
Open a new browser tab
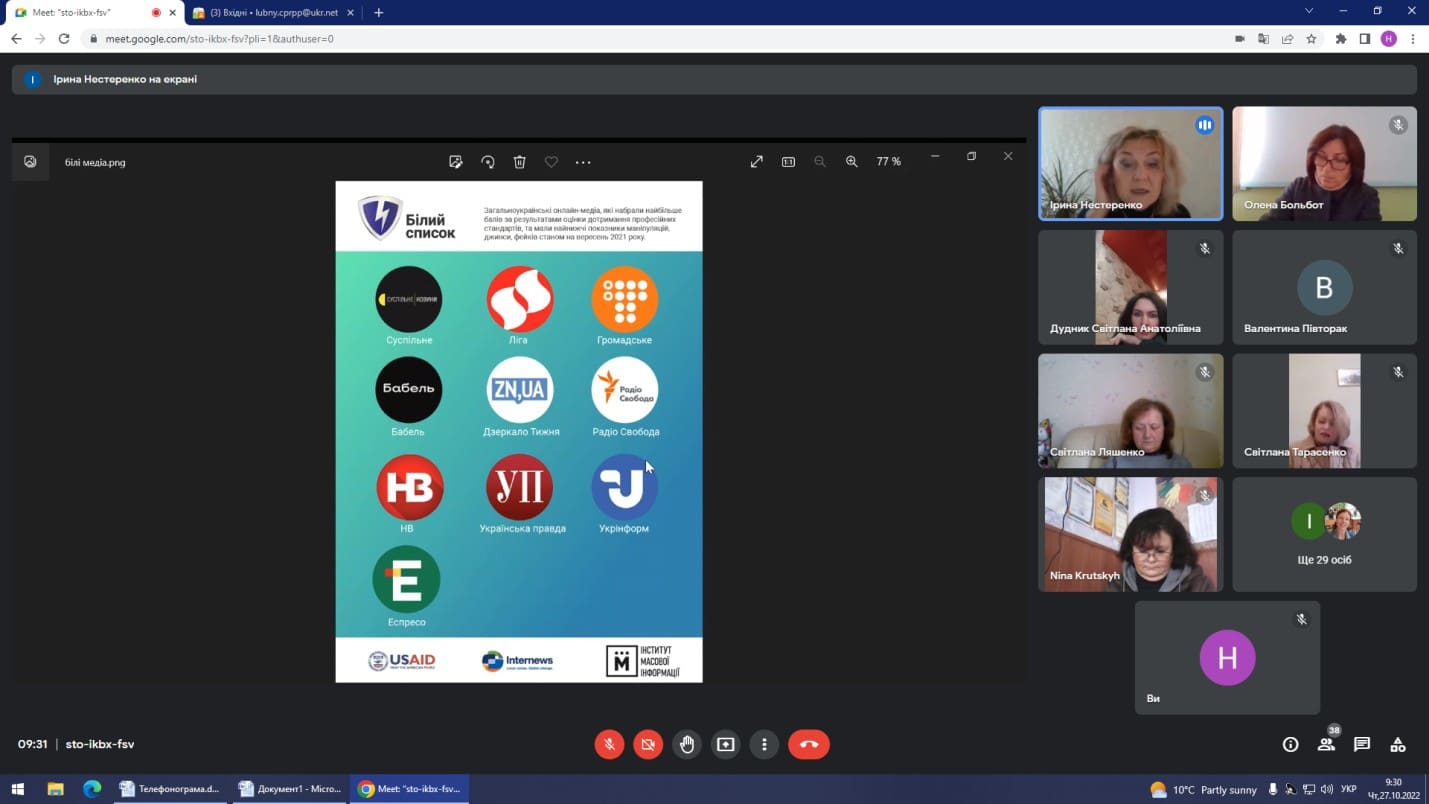tap(378, 13)
